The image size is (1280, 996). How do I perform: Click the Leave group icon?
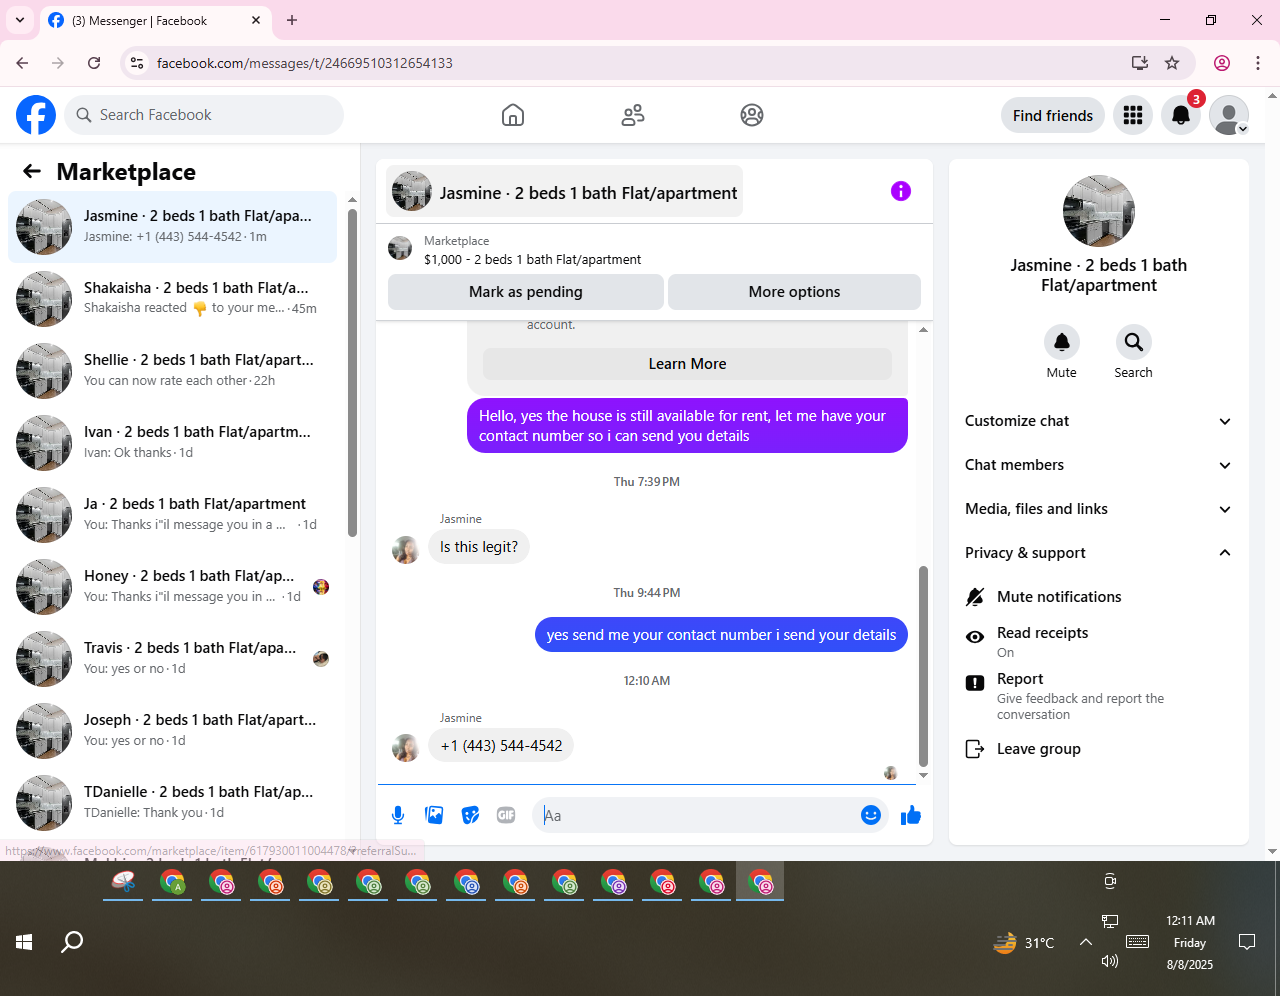pyautogui.click(x=975, y=749)
